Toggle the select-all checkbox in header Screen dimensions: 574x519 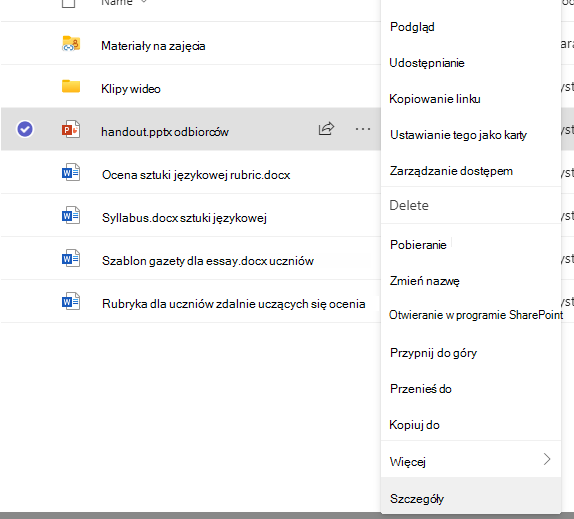68,3
